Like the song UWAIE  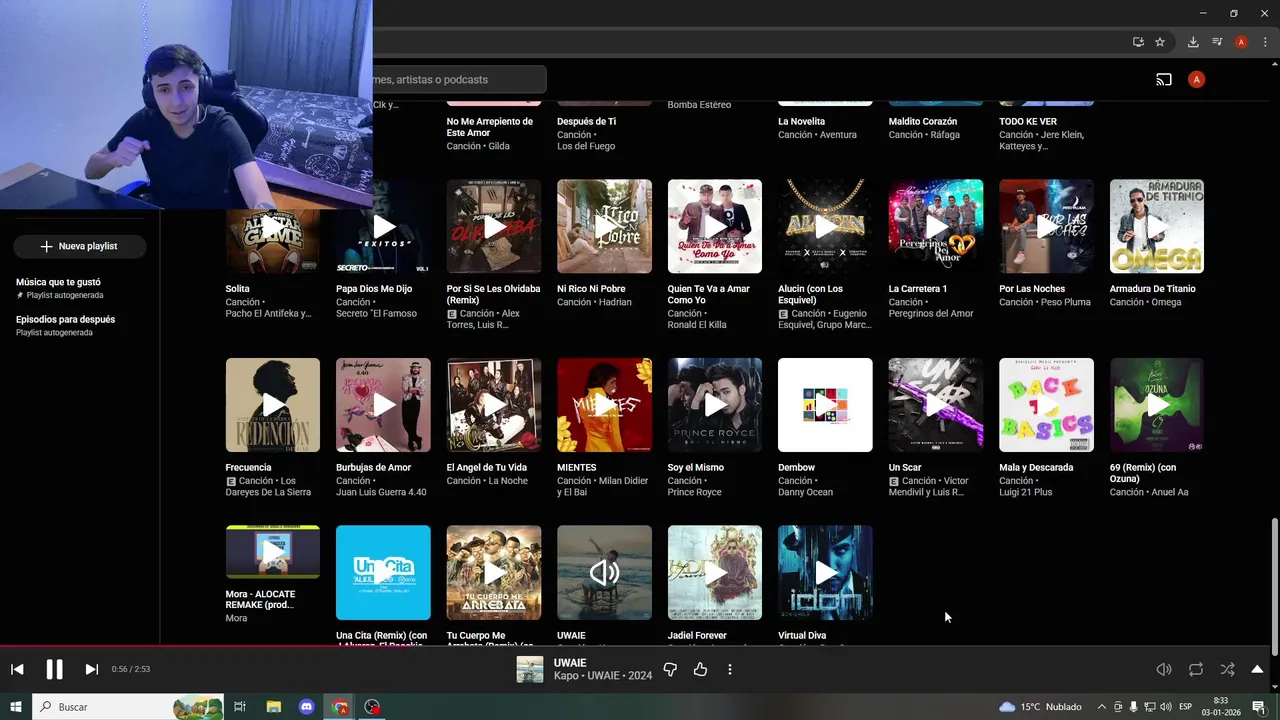click(x=700, y=669)
